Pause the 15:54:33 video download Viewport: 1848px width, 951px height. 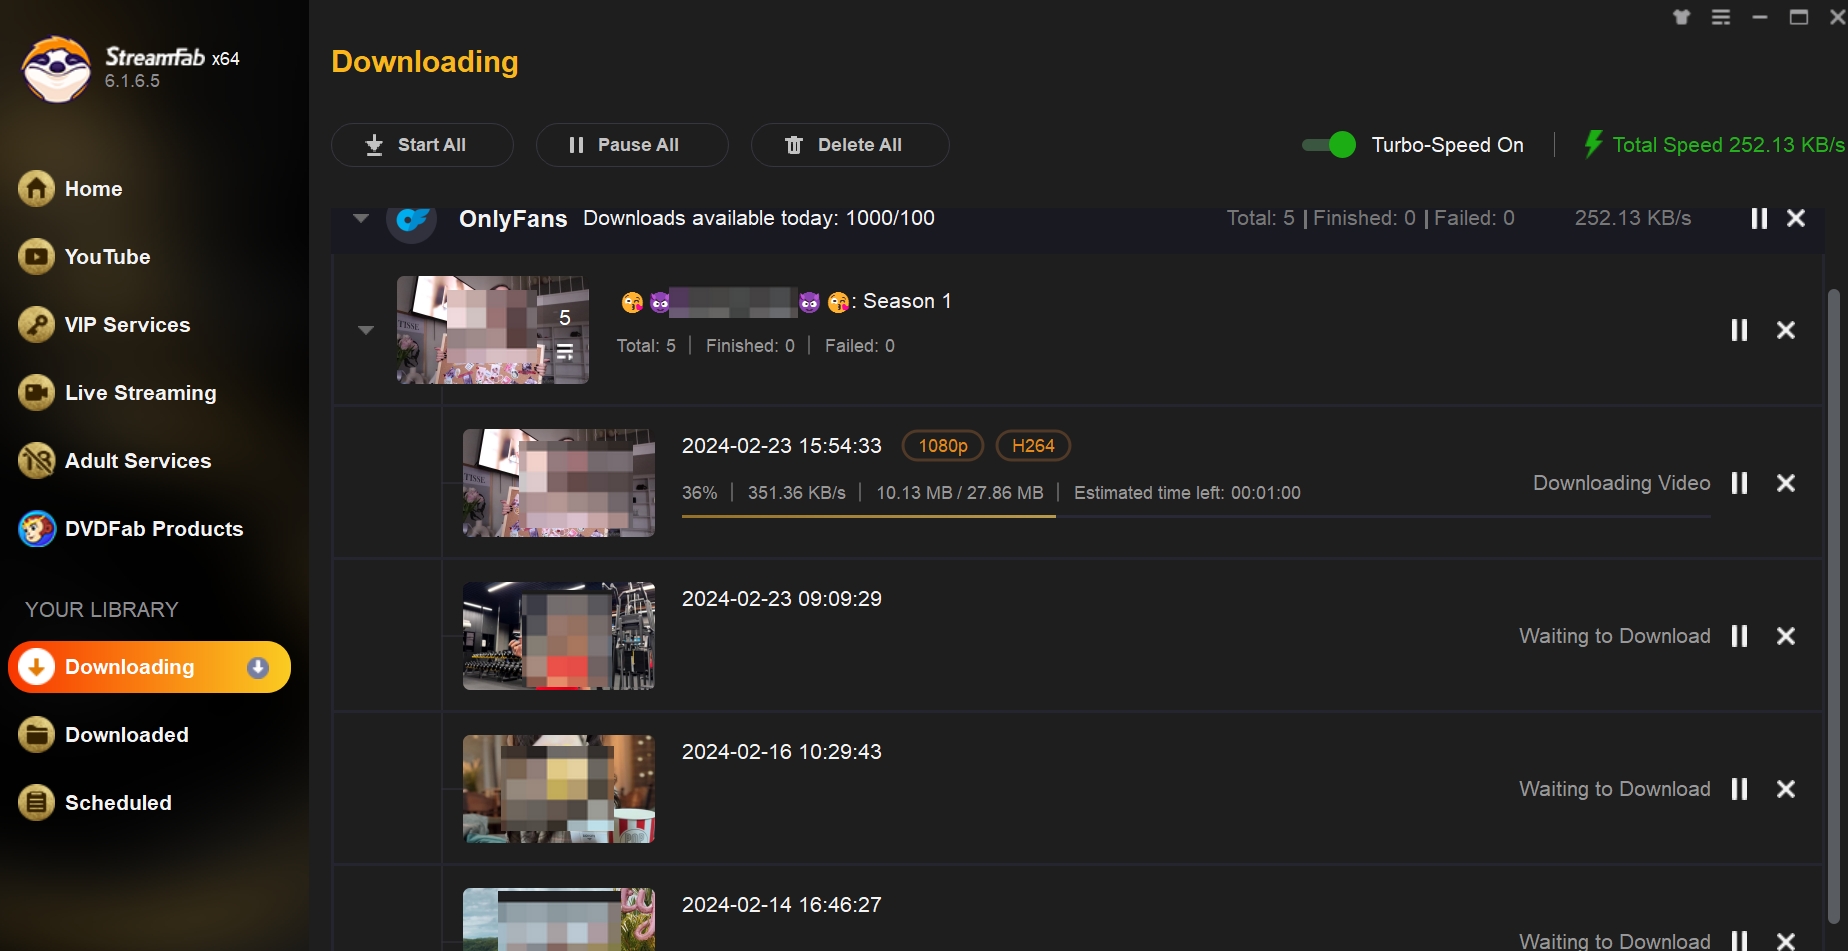(x=1739, y=483)
